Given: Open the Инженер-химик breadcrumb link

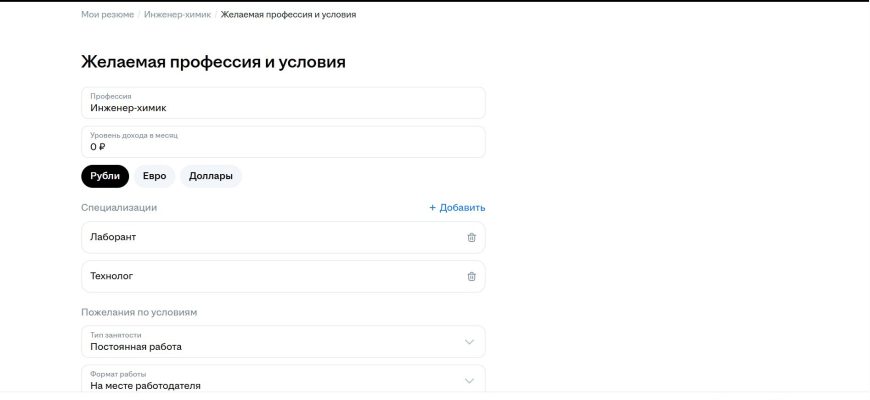Looking at the screenshot, I should [177, 15].
